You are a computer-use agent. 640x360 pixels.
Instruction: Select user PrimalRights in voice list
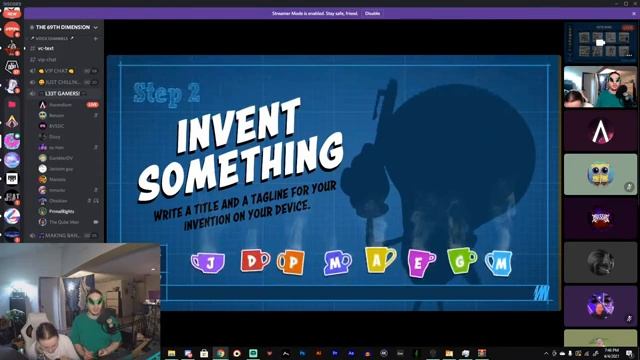click(62, 211)
